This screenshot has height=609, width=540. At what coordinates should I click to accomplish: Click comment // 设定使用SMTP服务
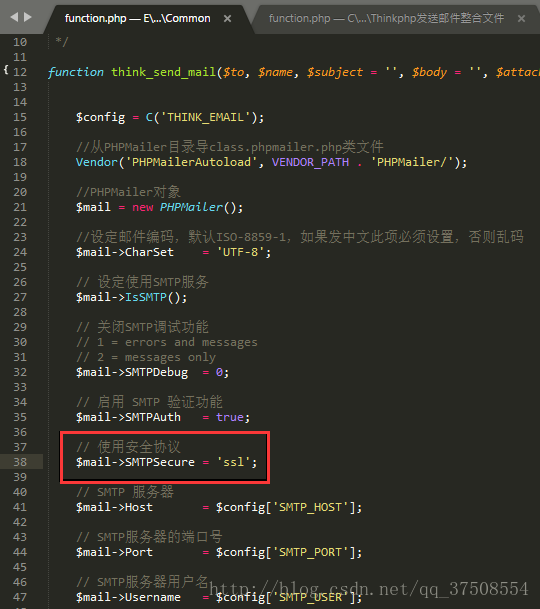pyautogui.click(x=142, y=282)
